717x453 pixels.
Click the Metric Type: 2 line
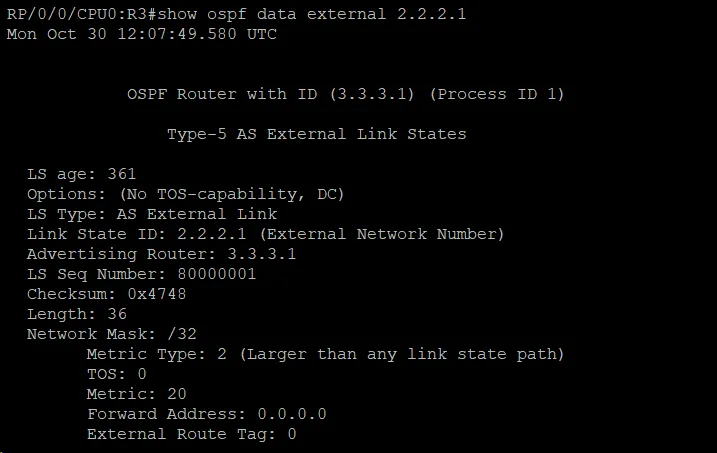(x=326, y=354)
